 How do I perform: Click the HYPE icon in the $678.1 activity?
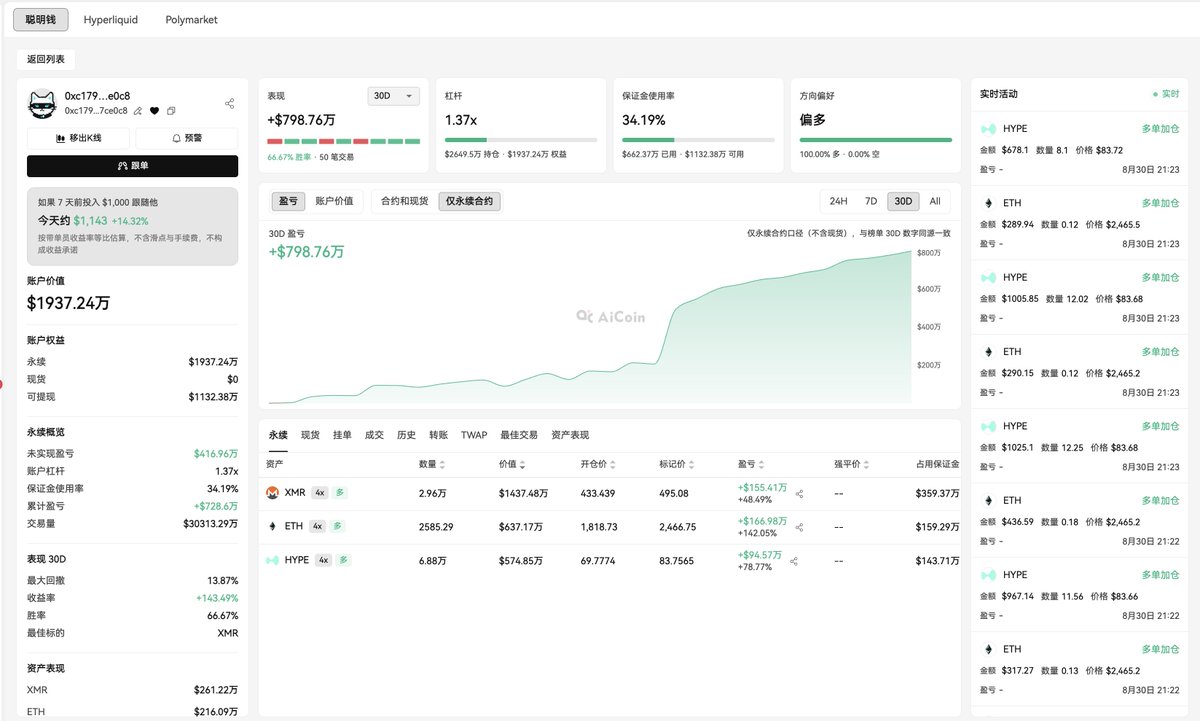pyautogui.click(x=988, y=129)
